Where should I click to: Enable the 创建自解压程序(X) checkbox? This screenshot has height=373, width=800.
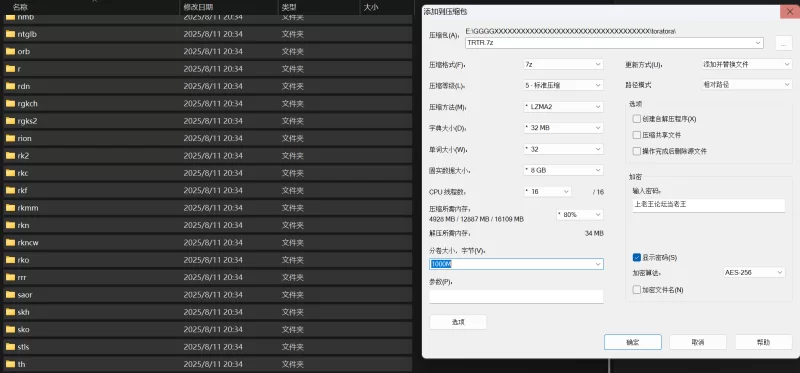coord(636,119)
